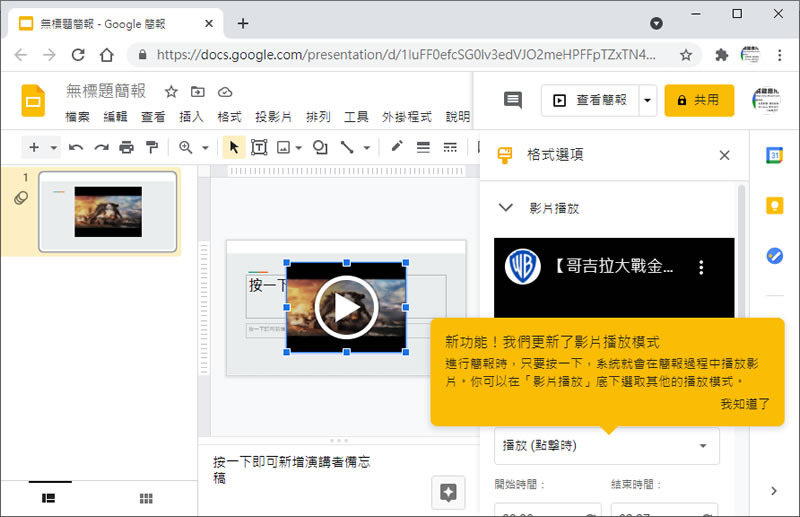Image resolution: width=800 pixels, height=517 pixels.
Task: Open the 格式 menu
Action: pos(230,117)
